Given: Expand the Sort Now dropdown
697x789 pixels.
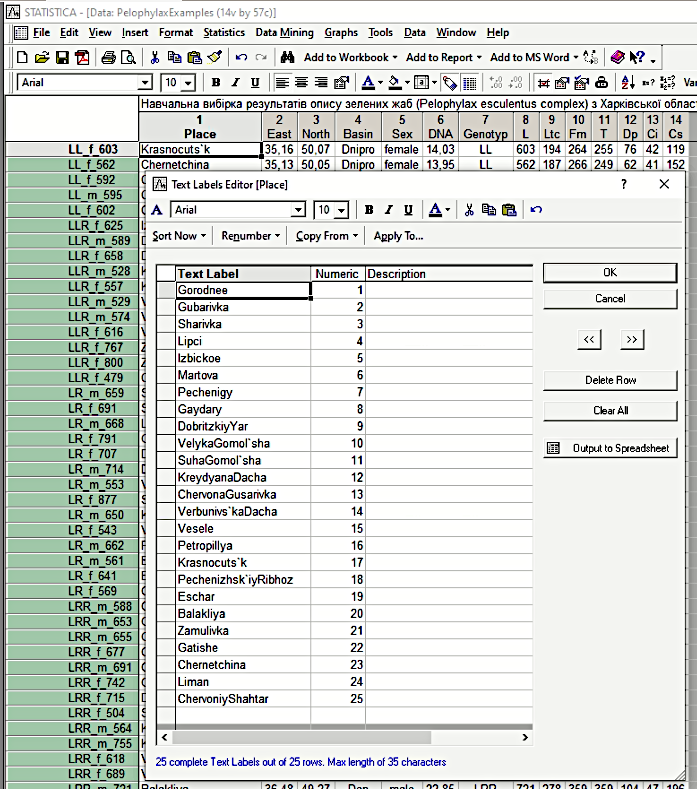Looking at the screenshot, I should point(179,236).
